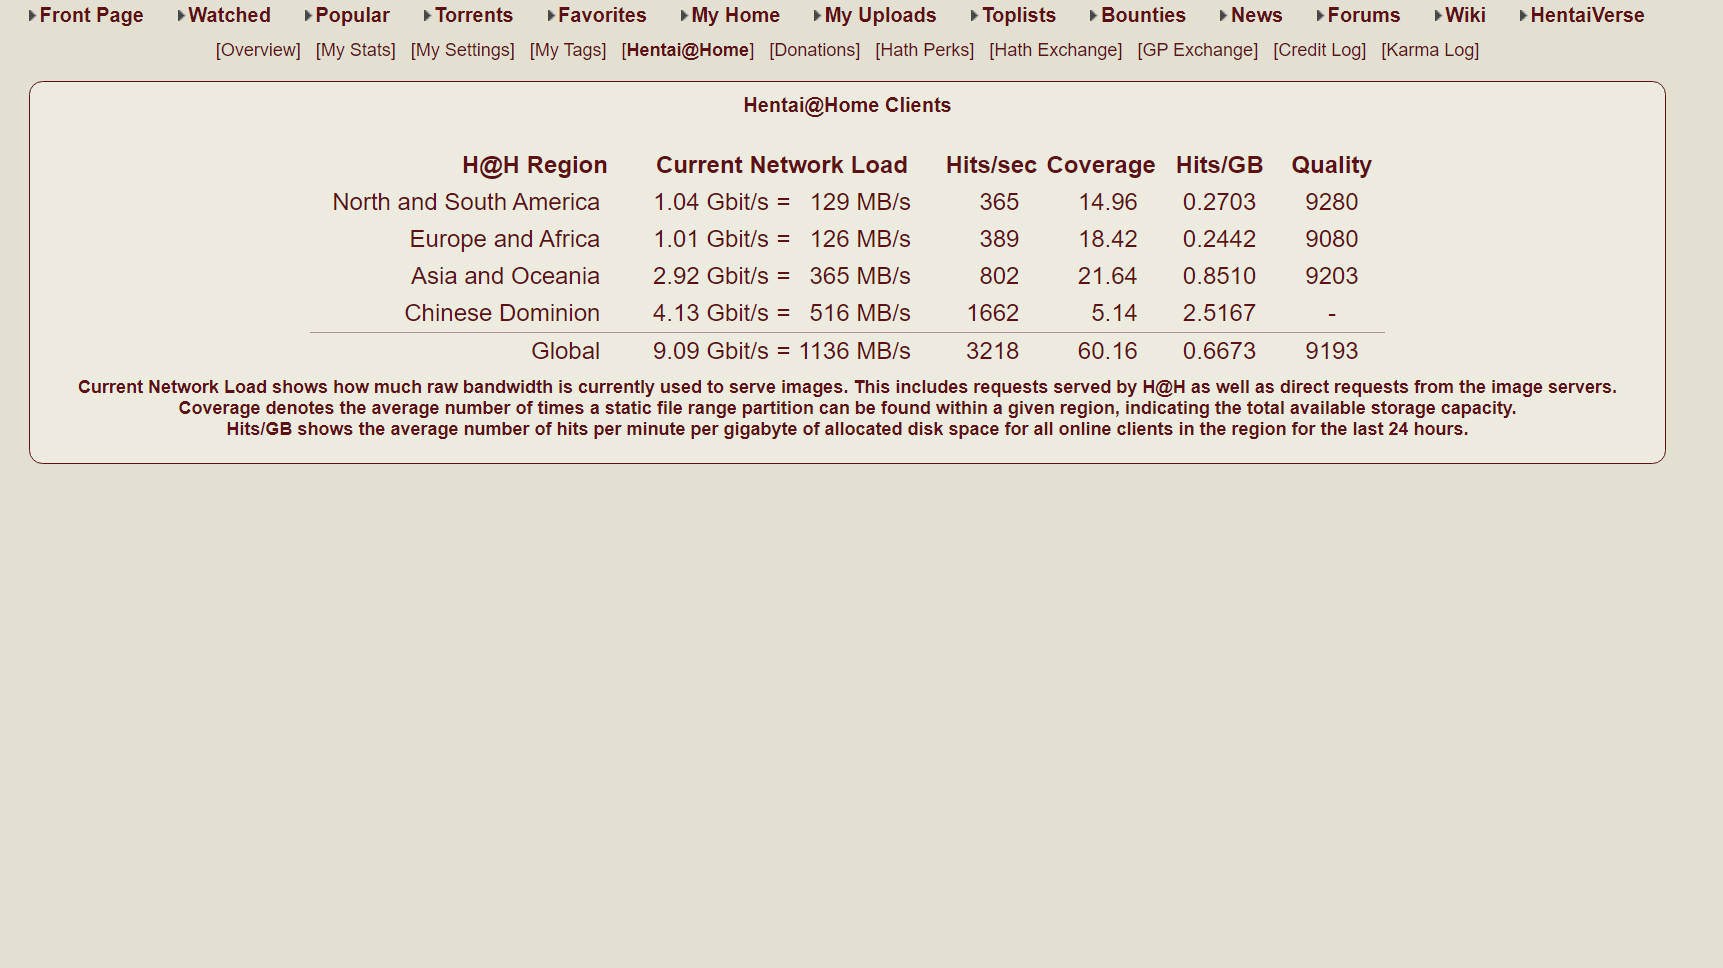
Task: Select the Hentai@Home tab
Action: [x=688, y=50]
